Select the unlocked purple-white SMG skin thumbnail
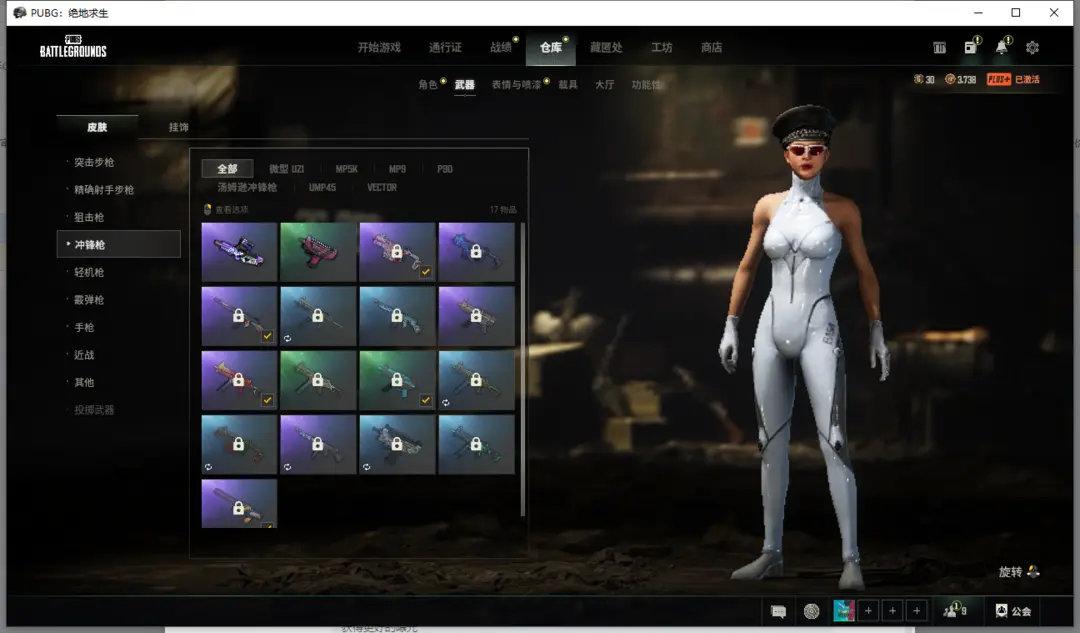 239,252
